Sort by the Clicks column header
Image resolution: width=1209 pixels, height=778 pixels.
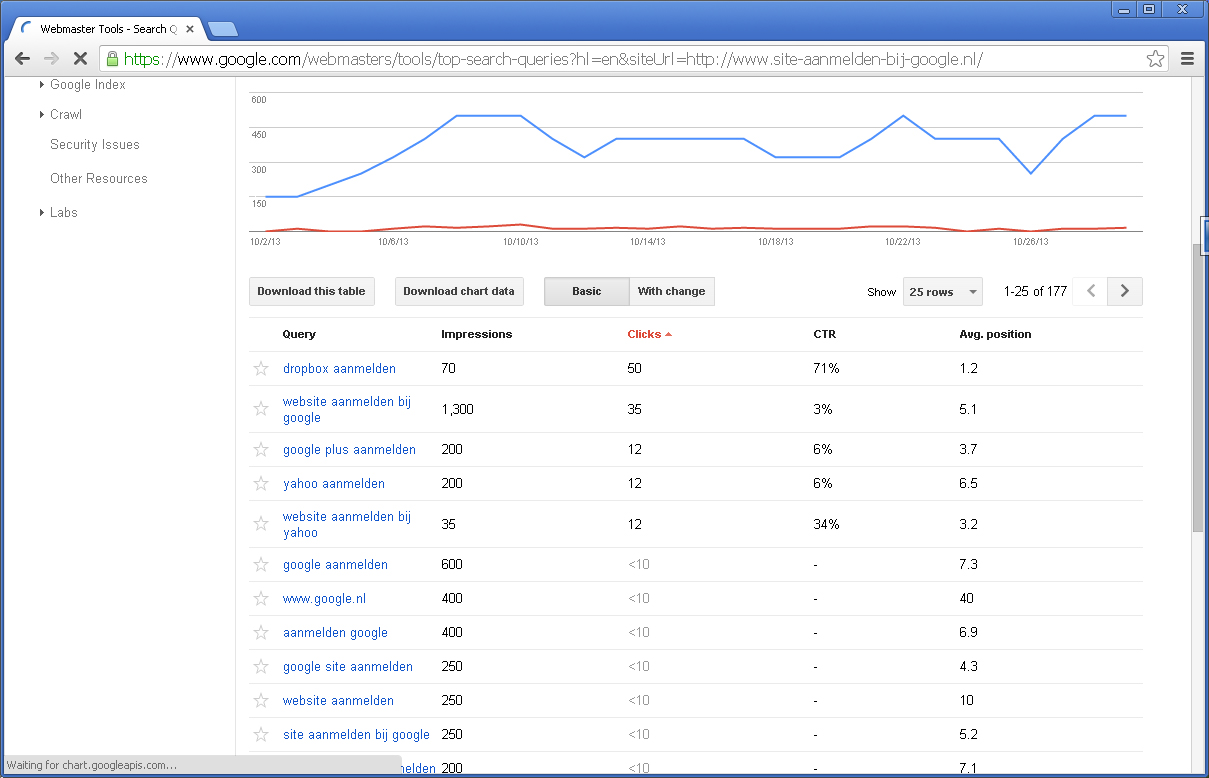point(649,335)
